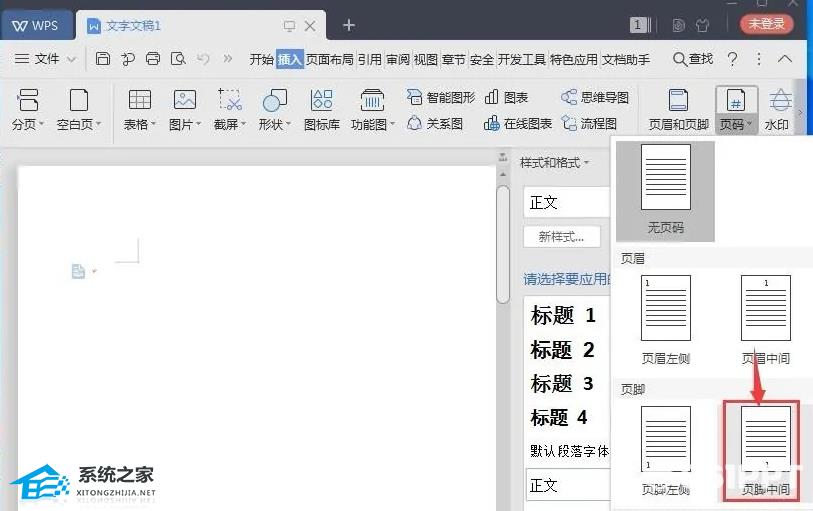The width and height of the screenshot is (813, 511).
Task: Click the skin shirt icon in title bar
Action: 703,25
